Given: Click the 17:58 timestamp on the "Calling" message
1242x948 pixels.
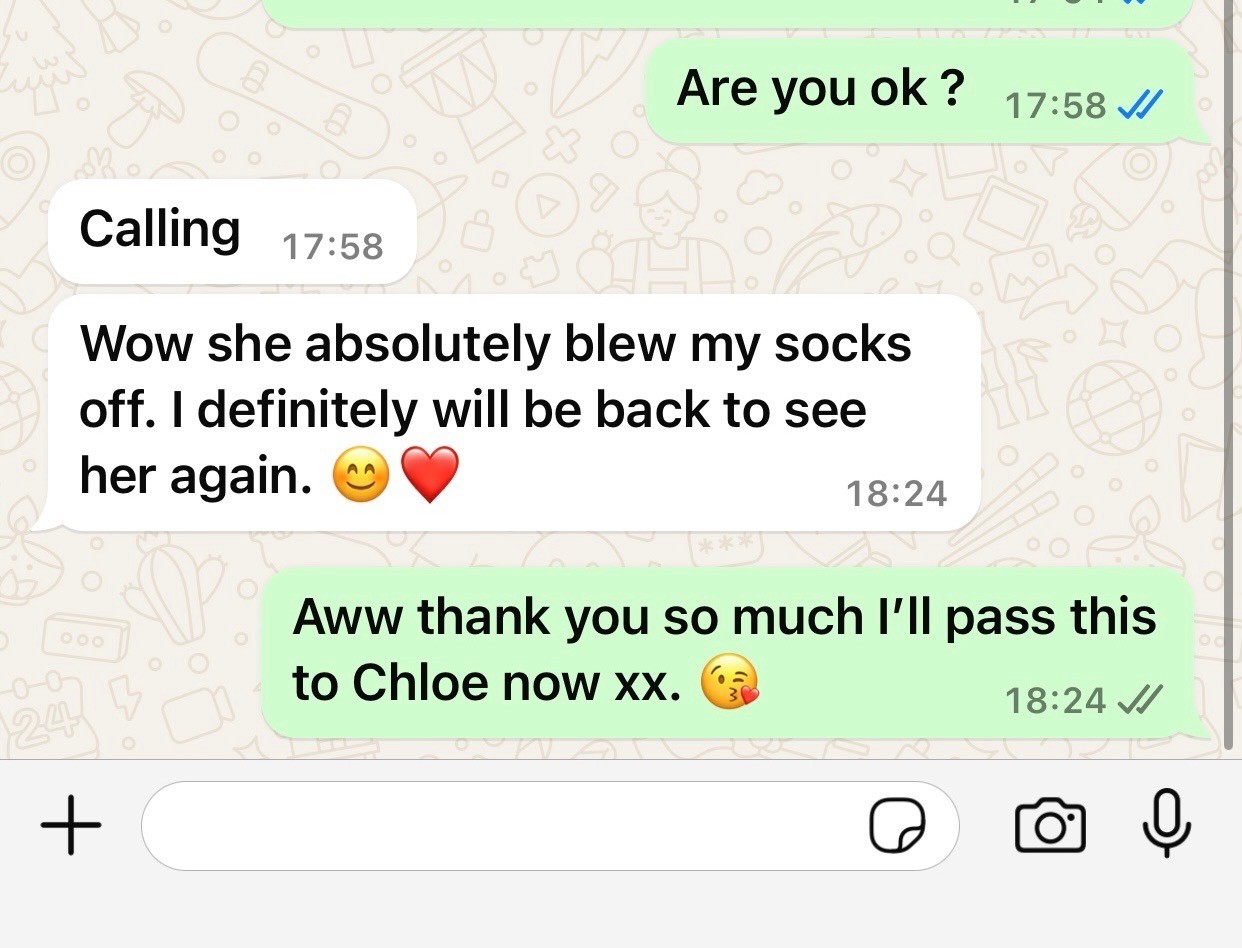Looking at the screenshot, I should pos(333,246).
